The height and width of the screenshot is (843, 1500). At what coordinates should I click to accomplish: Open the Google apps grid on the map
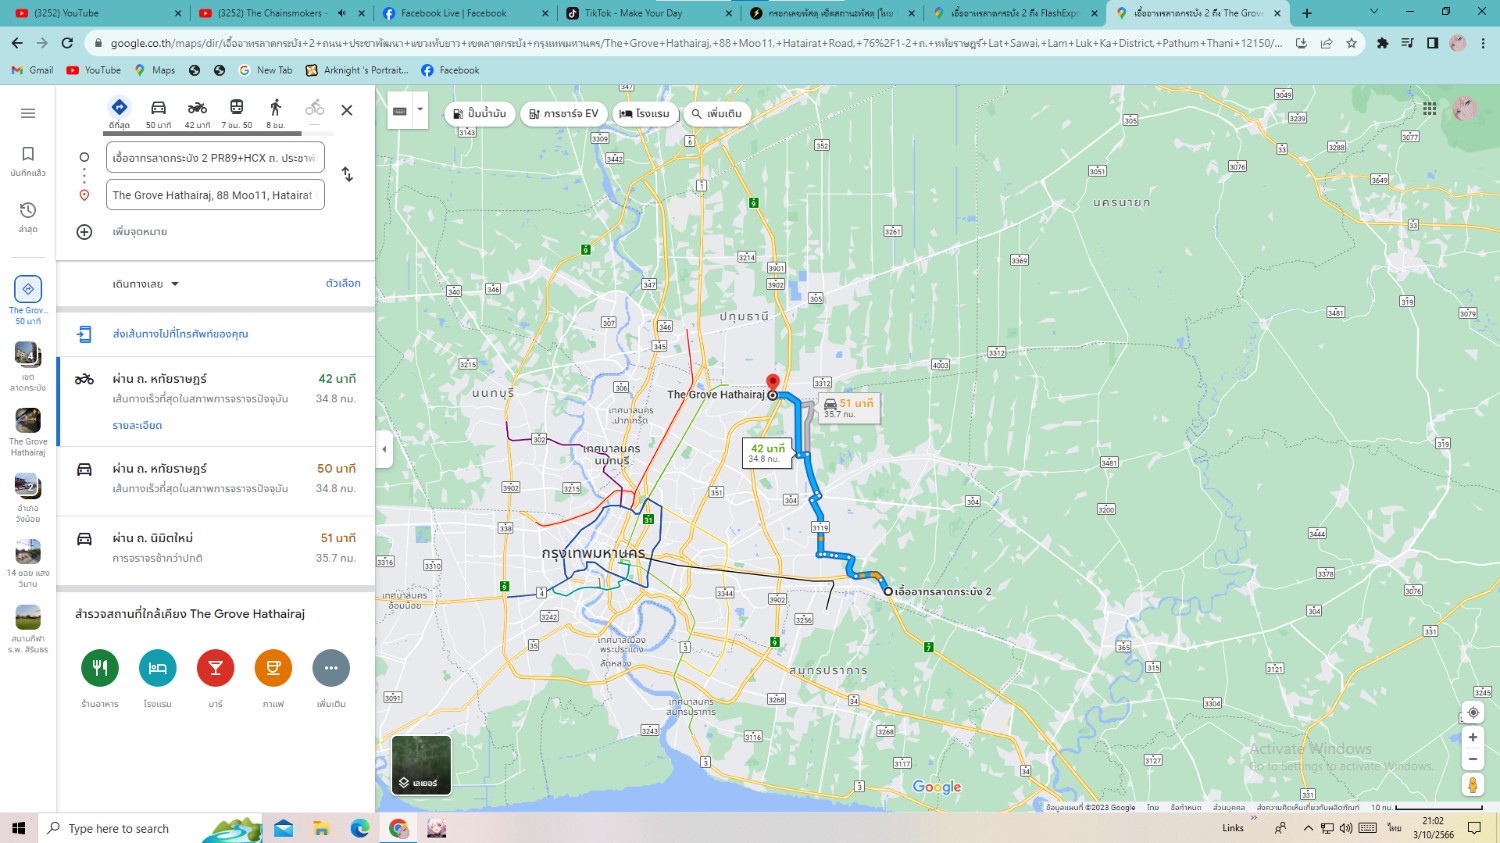(1430, 109)
